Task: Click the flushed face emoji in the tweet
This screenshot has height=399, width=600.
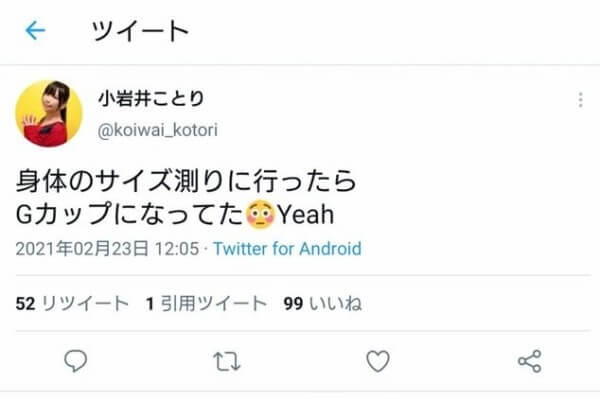Action: click(x=260, y=214)
